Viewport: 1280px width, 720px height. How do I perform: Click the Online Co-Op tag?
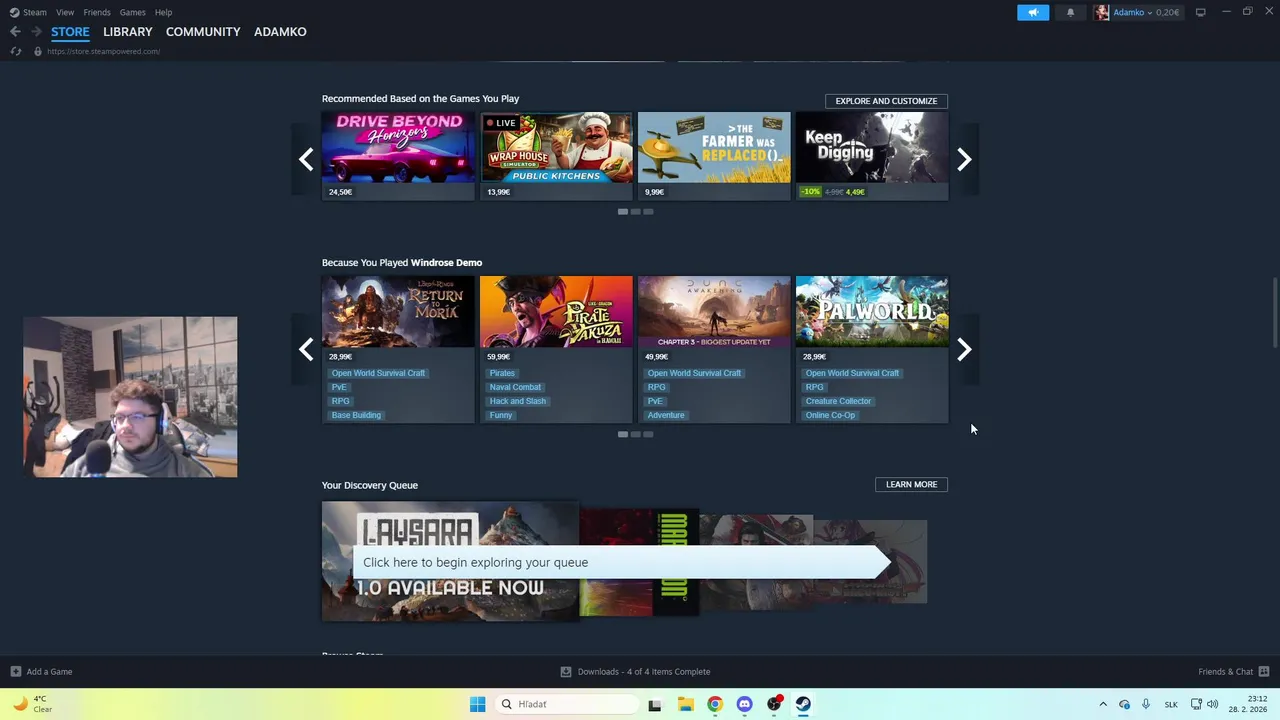click(830, 415)
